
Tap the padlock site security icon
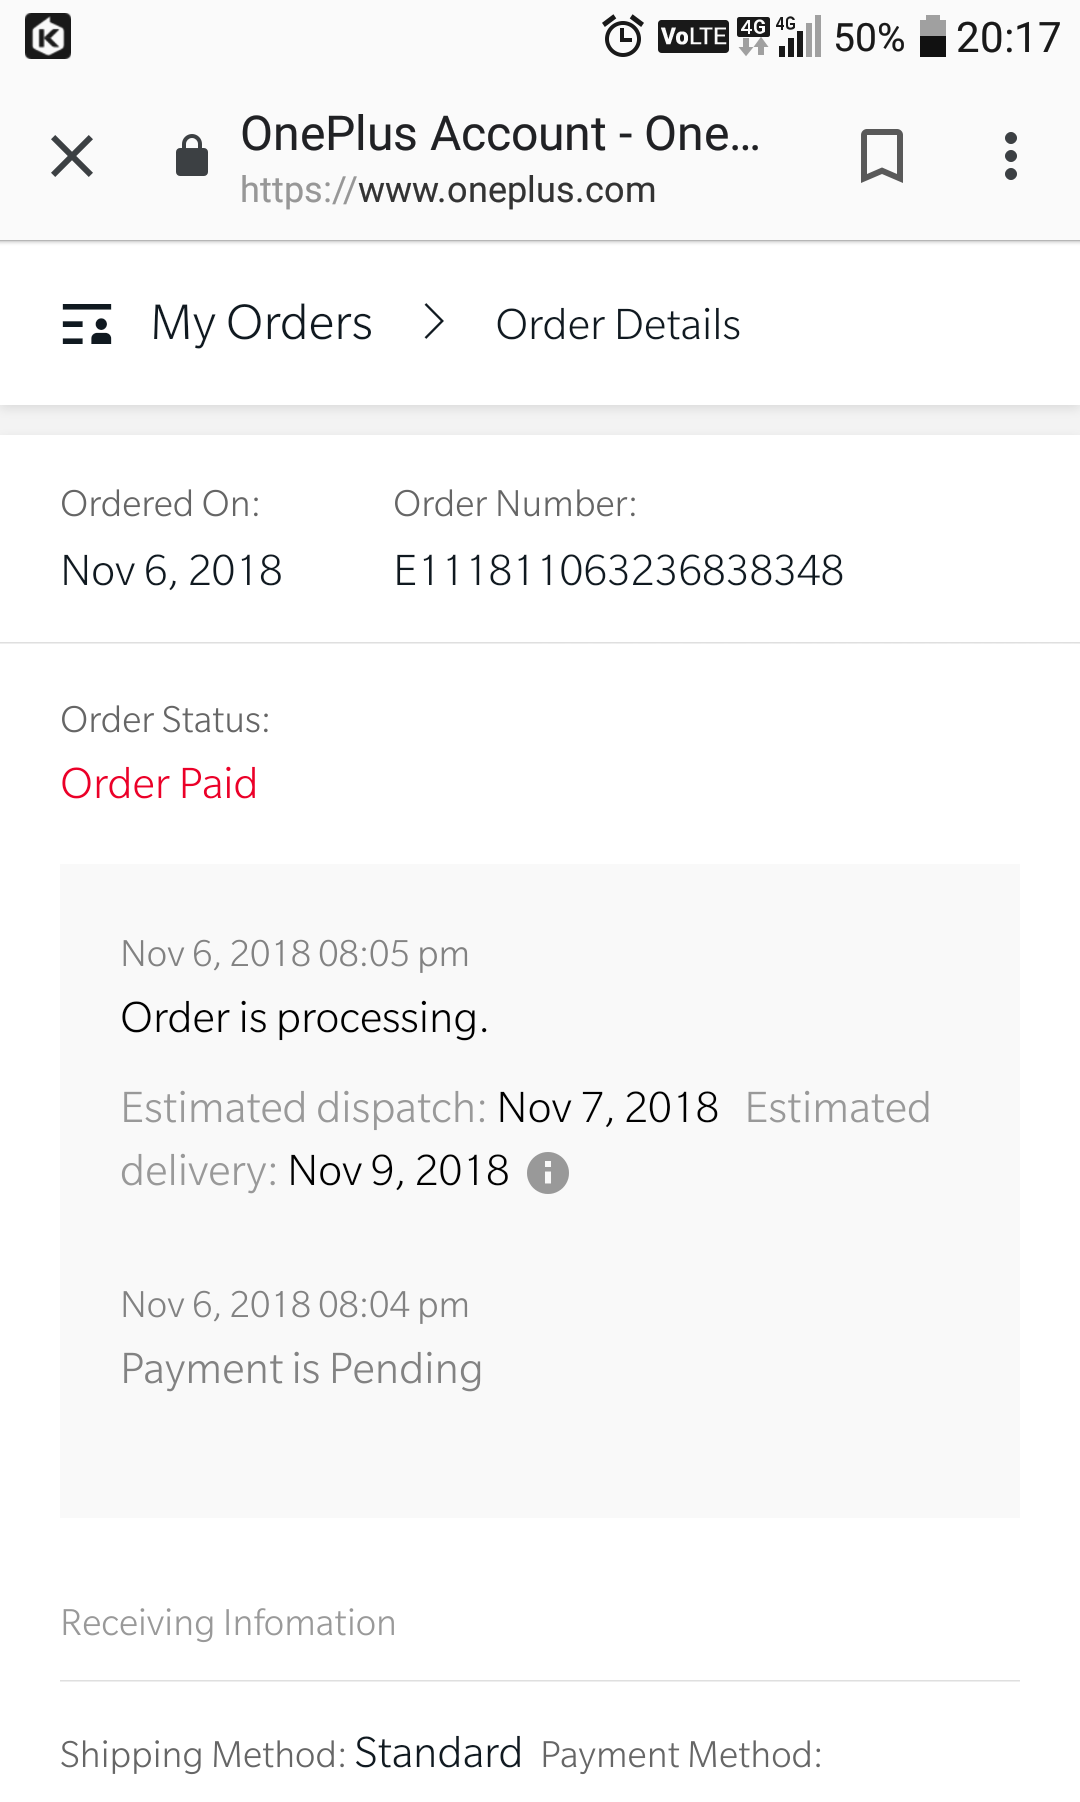point(191,155)
